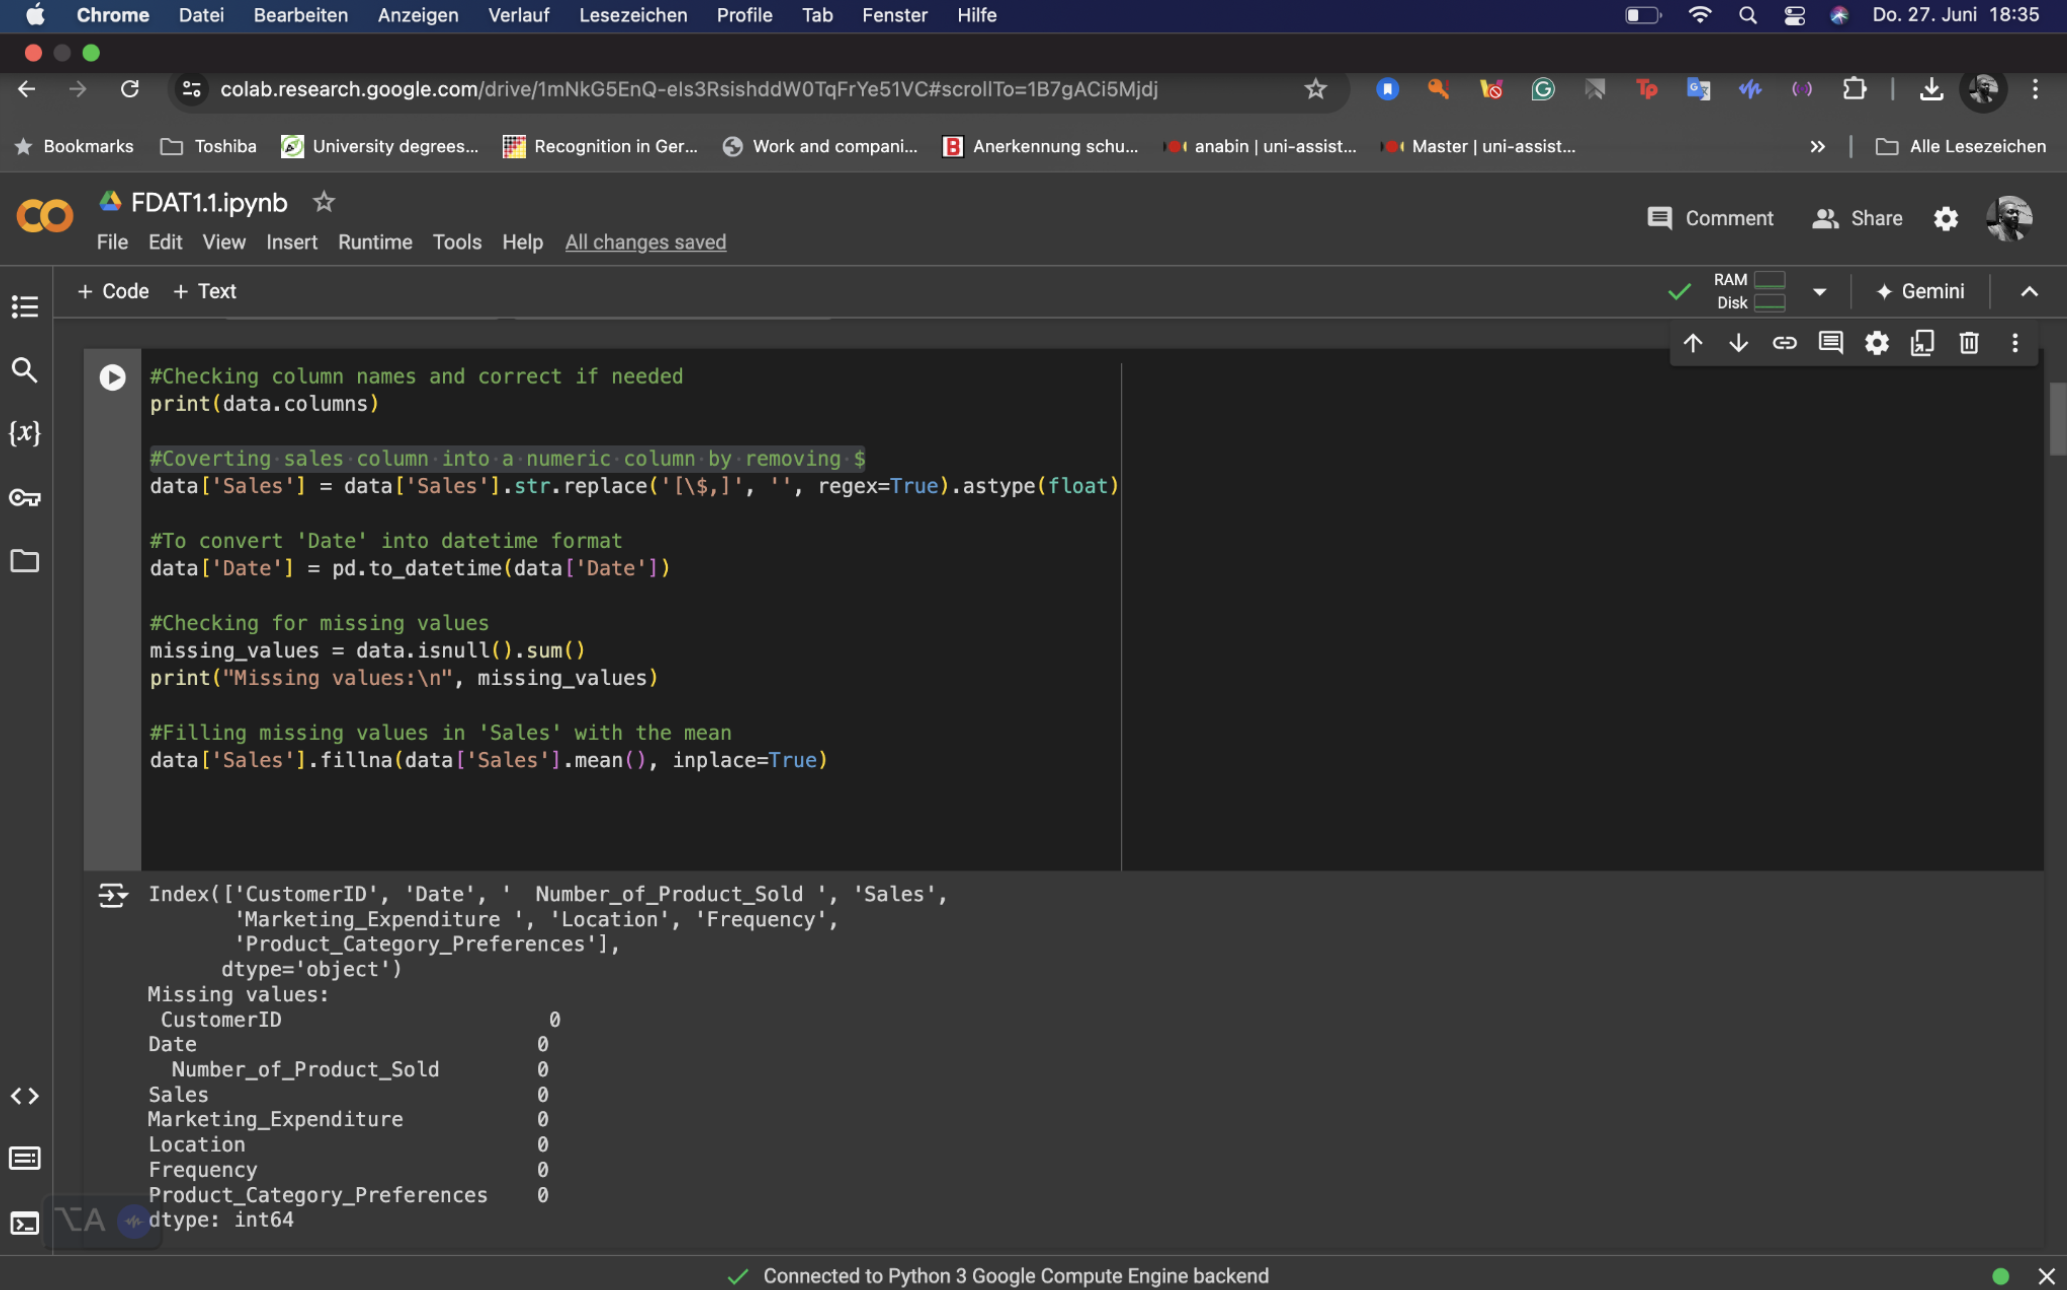Move cell up with arrow icon

click(1692, 343)
